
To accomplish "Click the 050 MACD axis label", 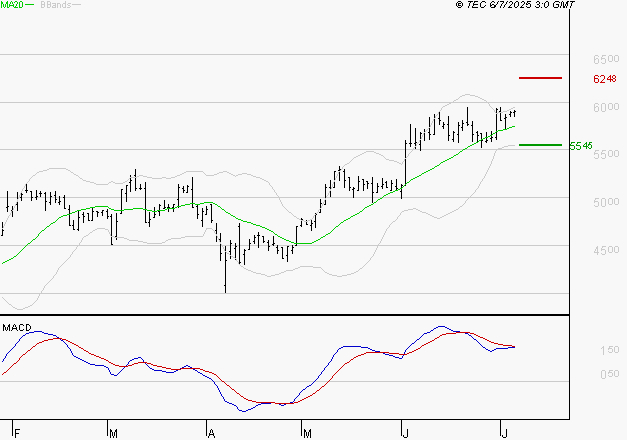I will click(x=608, y=374).
